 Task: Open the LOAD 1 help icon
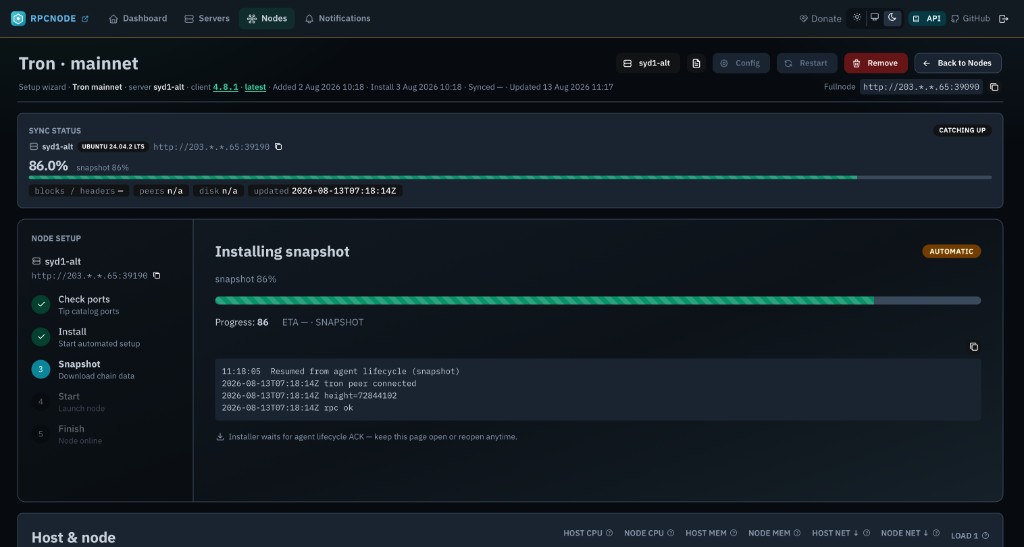tap(985, 535)
